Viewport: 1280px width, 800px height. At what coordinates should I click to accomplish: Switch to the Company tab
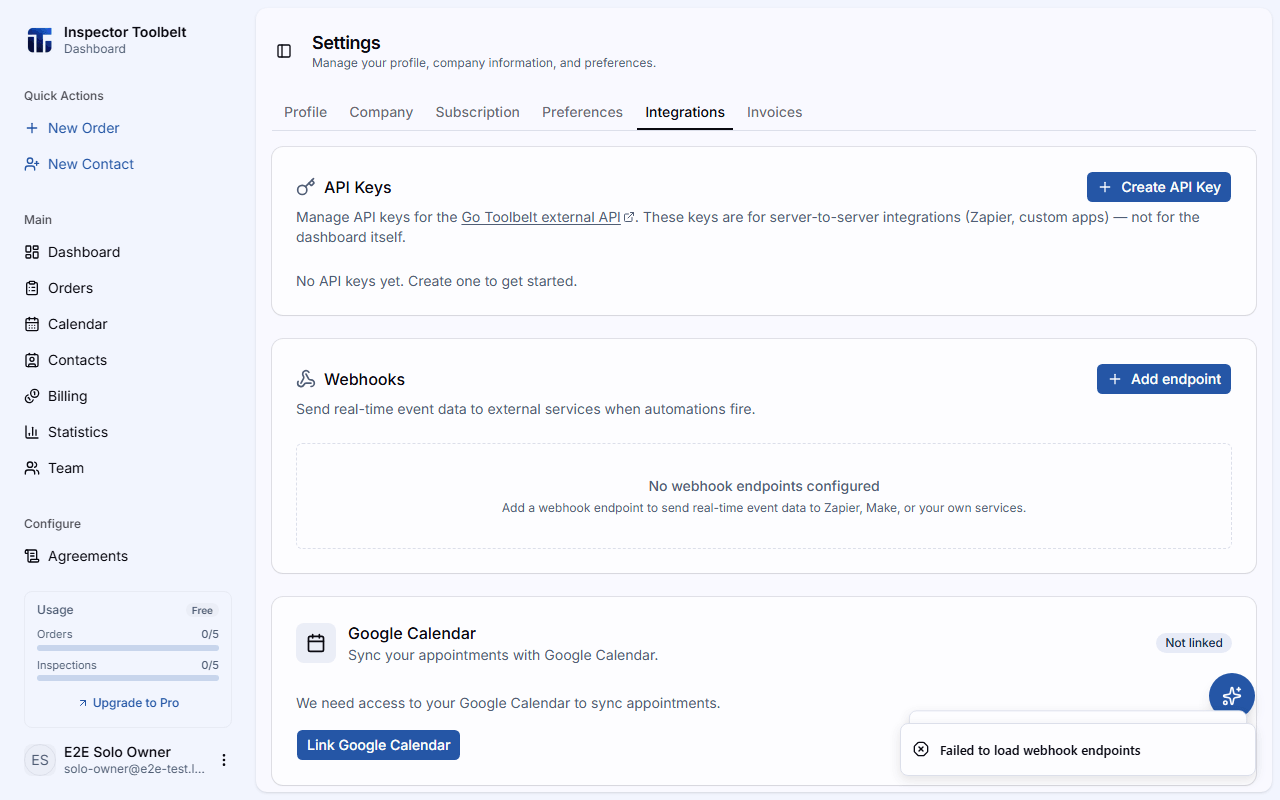tap(381, 112)
